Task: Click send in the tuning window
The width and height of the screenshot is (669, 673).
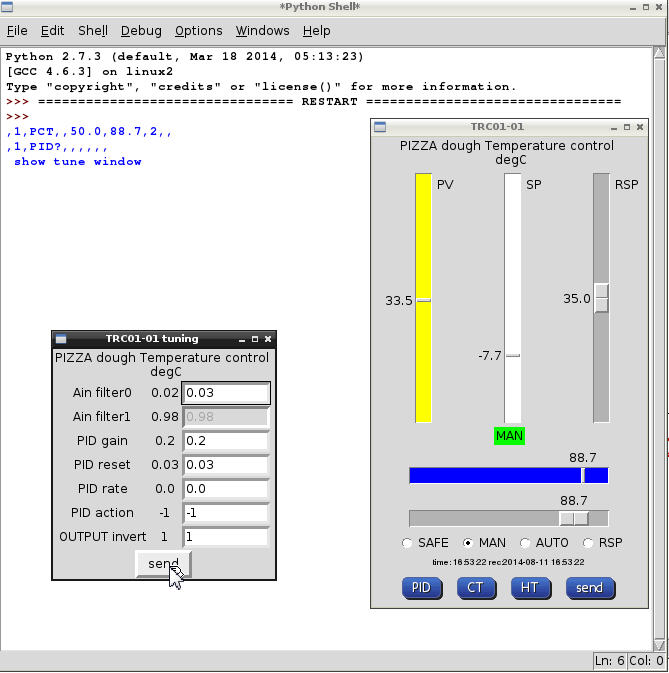Action: pyautogui.click(x=163, y=564)
